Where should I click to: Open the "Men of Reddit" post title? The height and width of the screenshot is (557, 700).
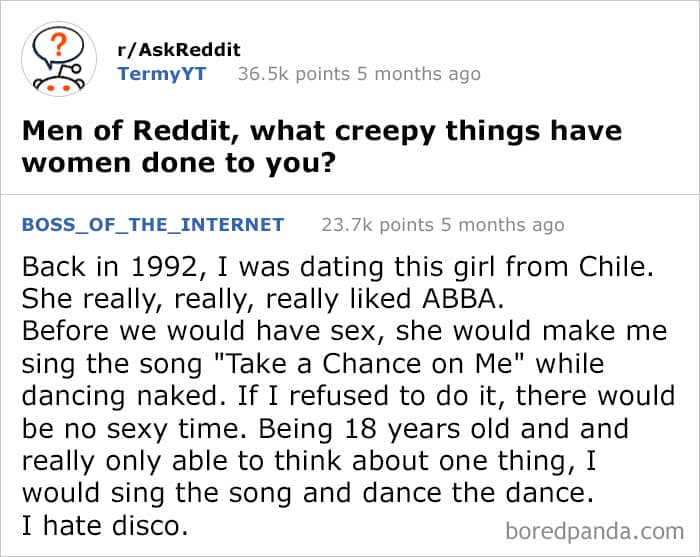[321, 131]
